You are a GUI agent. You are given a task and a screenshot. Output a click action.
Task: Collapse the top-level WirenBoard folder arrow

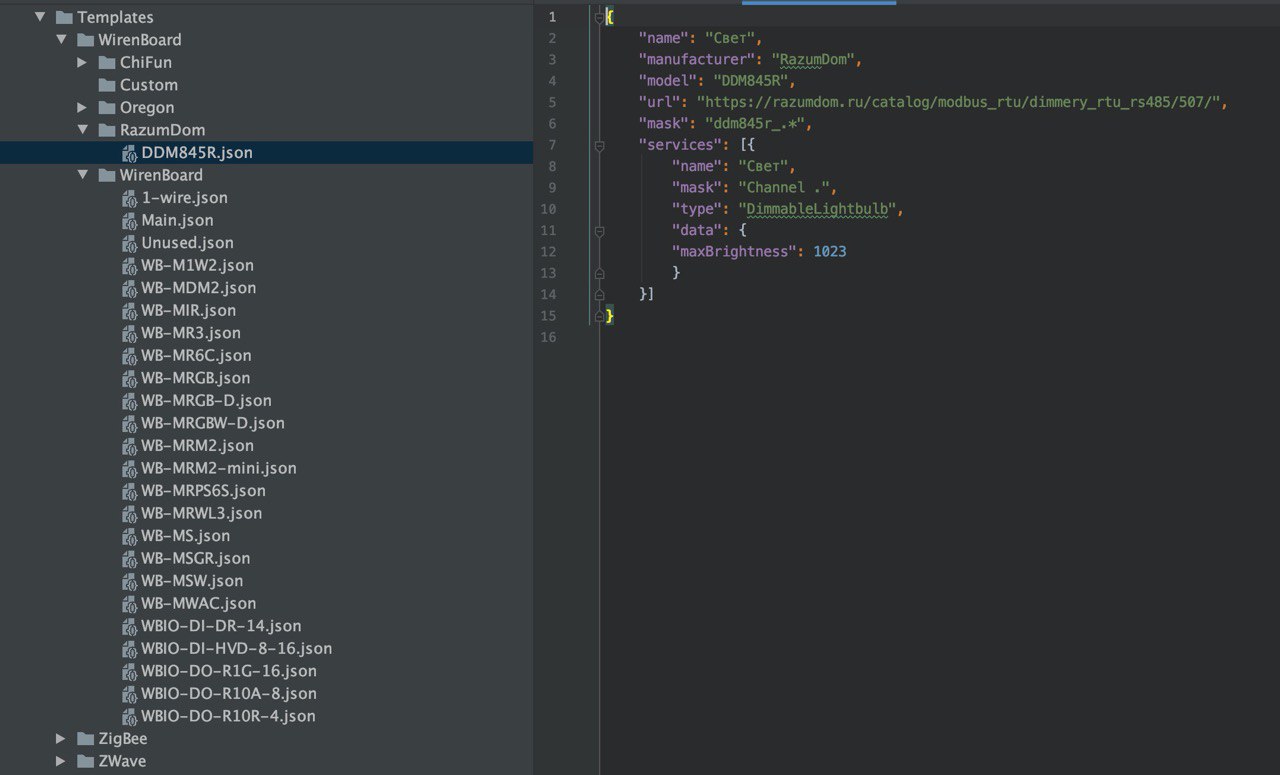61,40
